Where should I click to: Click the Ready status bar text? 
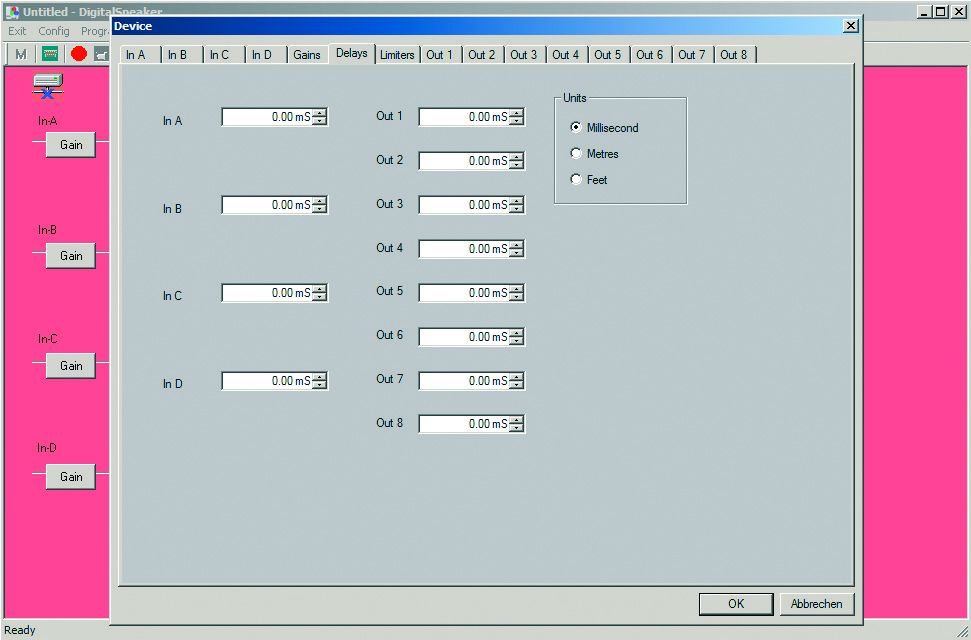point(20,630)
